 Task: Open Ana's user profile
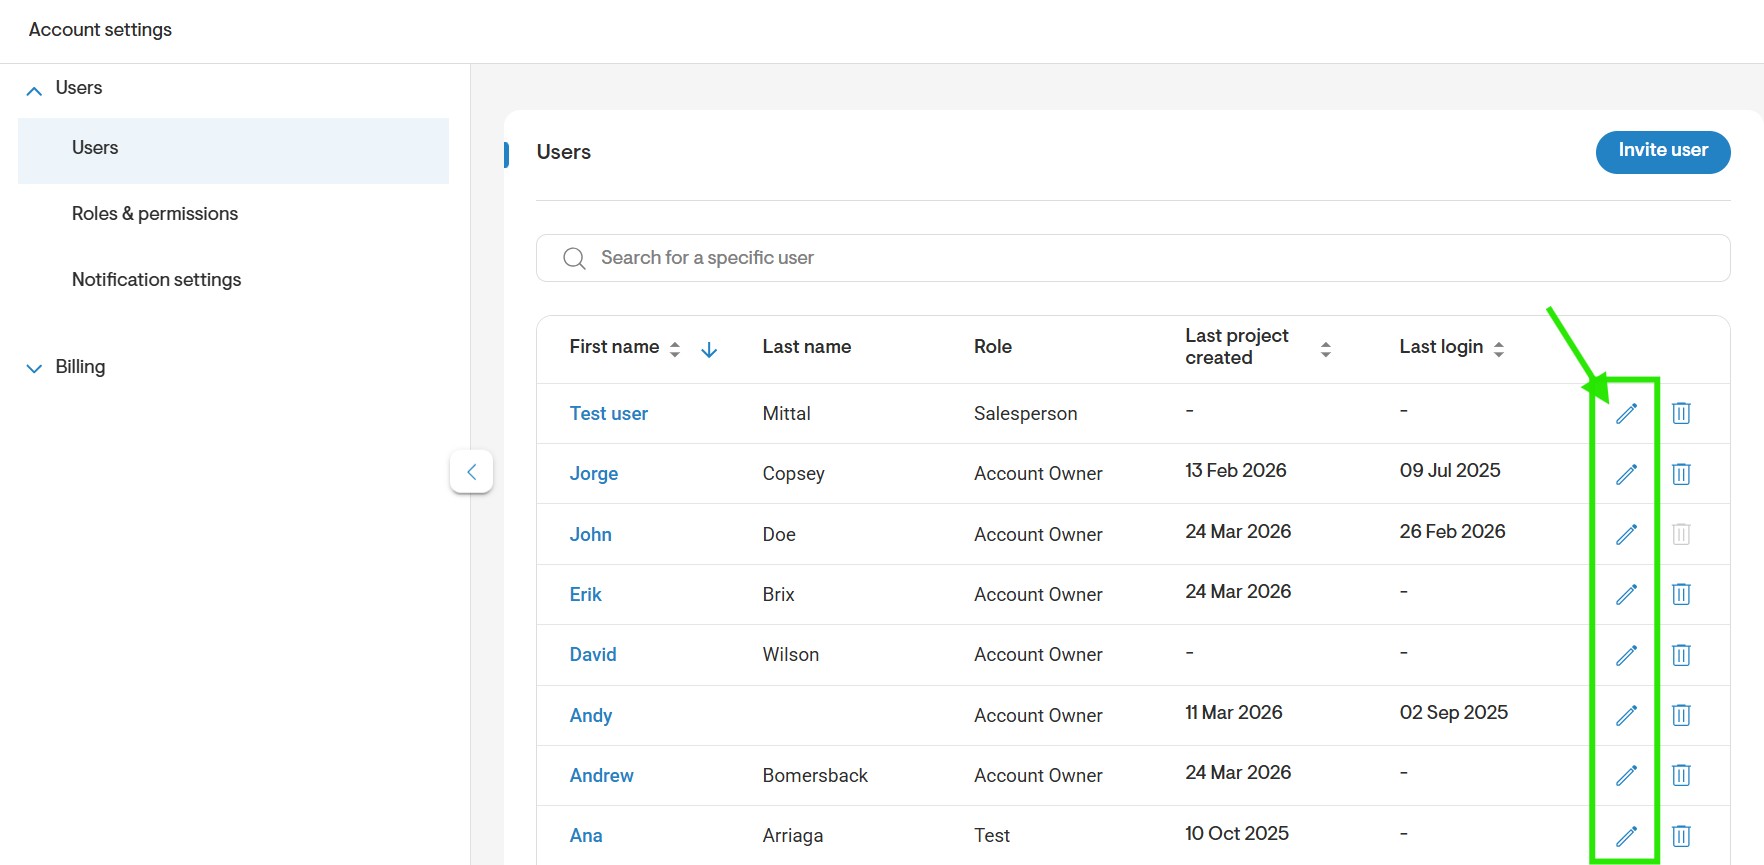pyautogui.click(x=586, y=835)
